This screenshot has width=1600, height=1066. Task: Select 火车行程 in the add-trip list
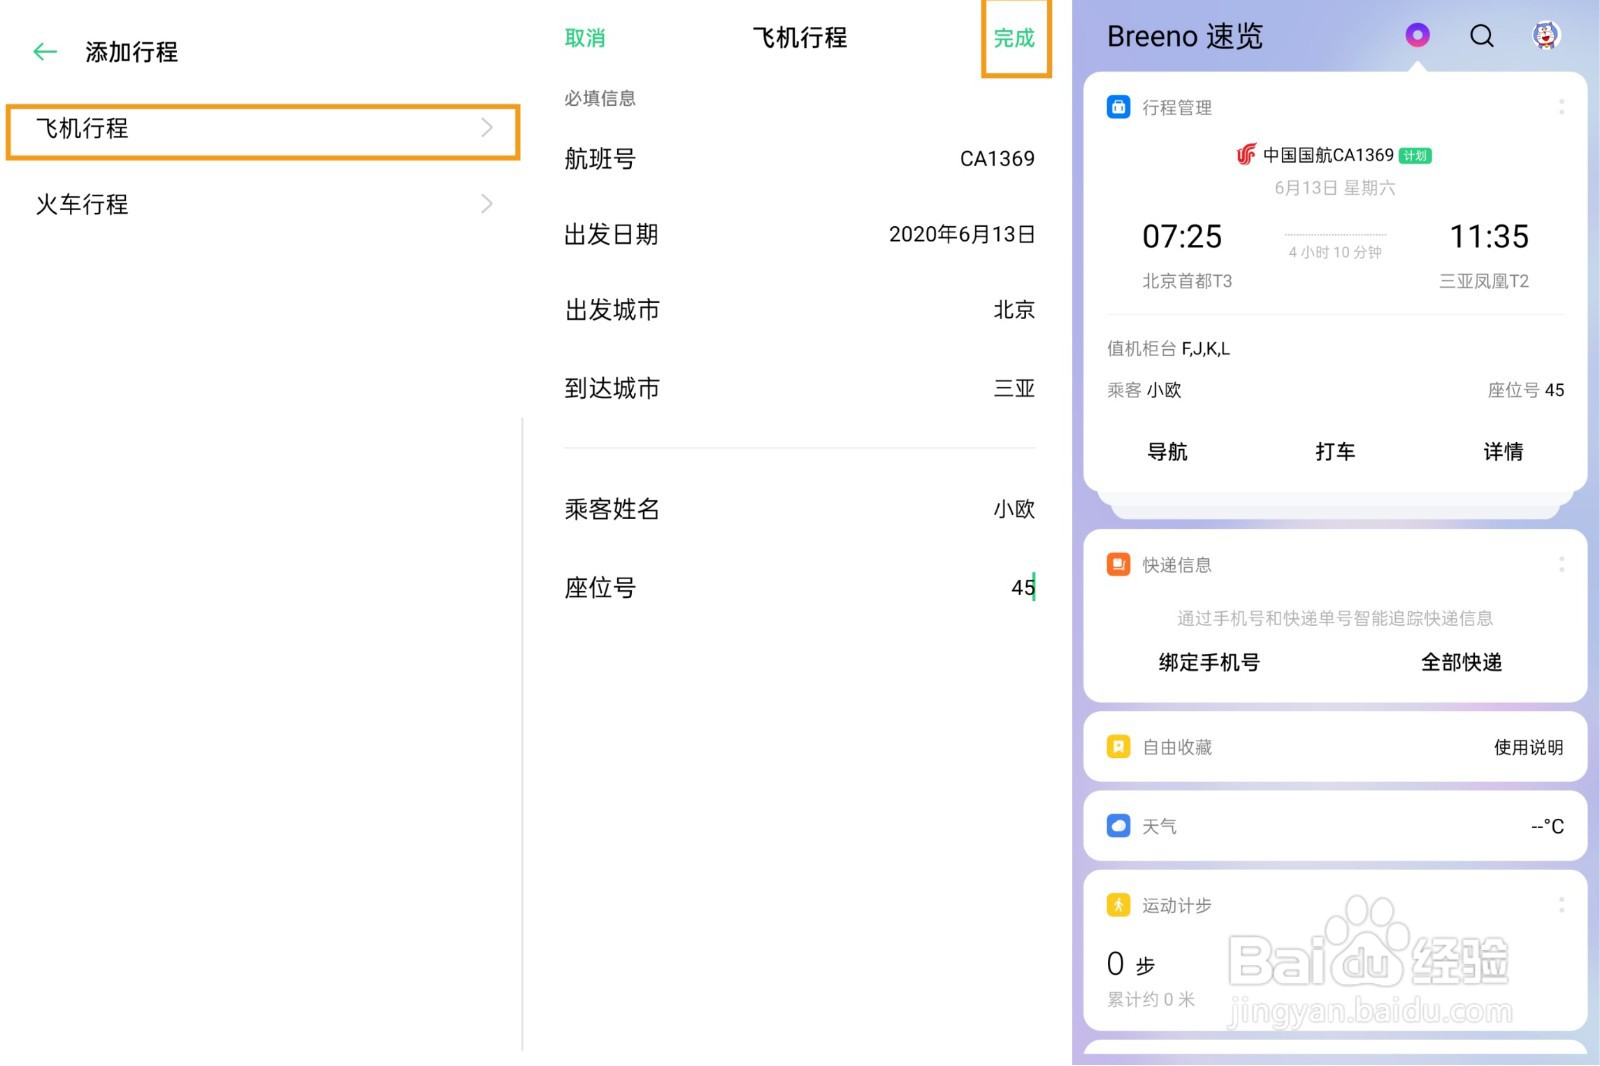point(263,205)
